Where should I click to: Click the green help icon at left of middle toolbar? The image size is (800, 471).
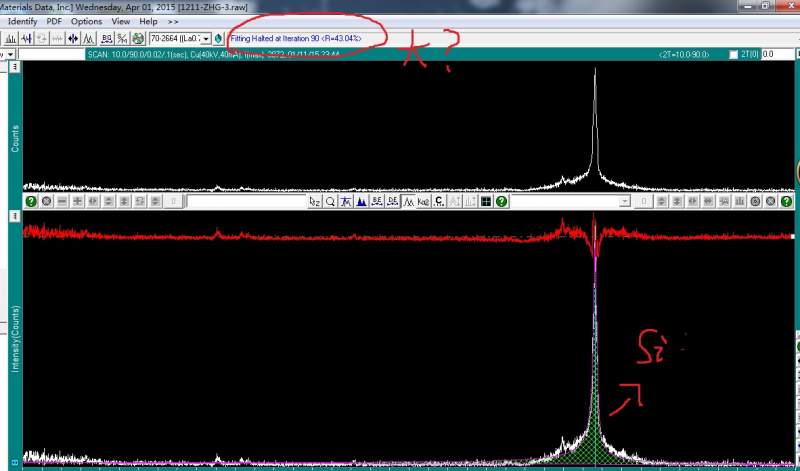pos(31,201)
